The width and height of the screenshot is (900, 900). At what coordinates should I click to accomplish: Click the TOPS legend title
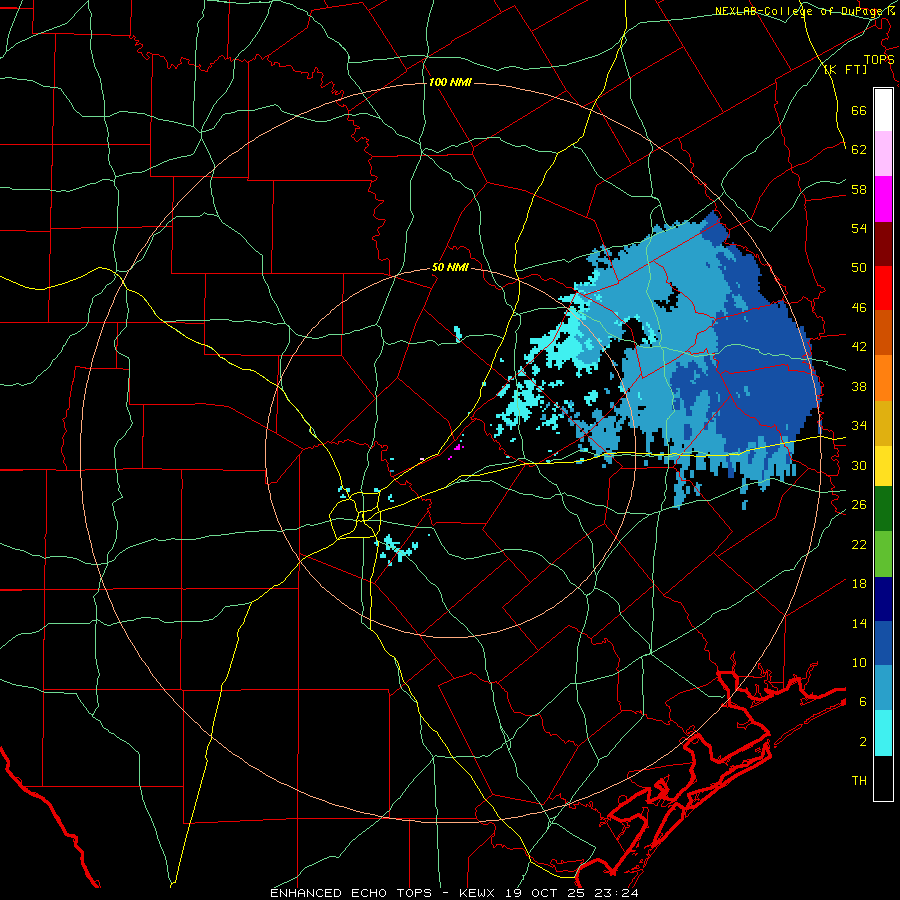(x=879, y=60)
